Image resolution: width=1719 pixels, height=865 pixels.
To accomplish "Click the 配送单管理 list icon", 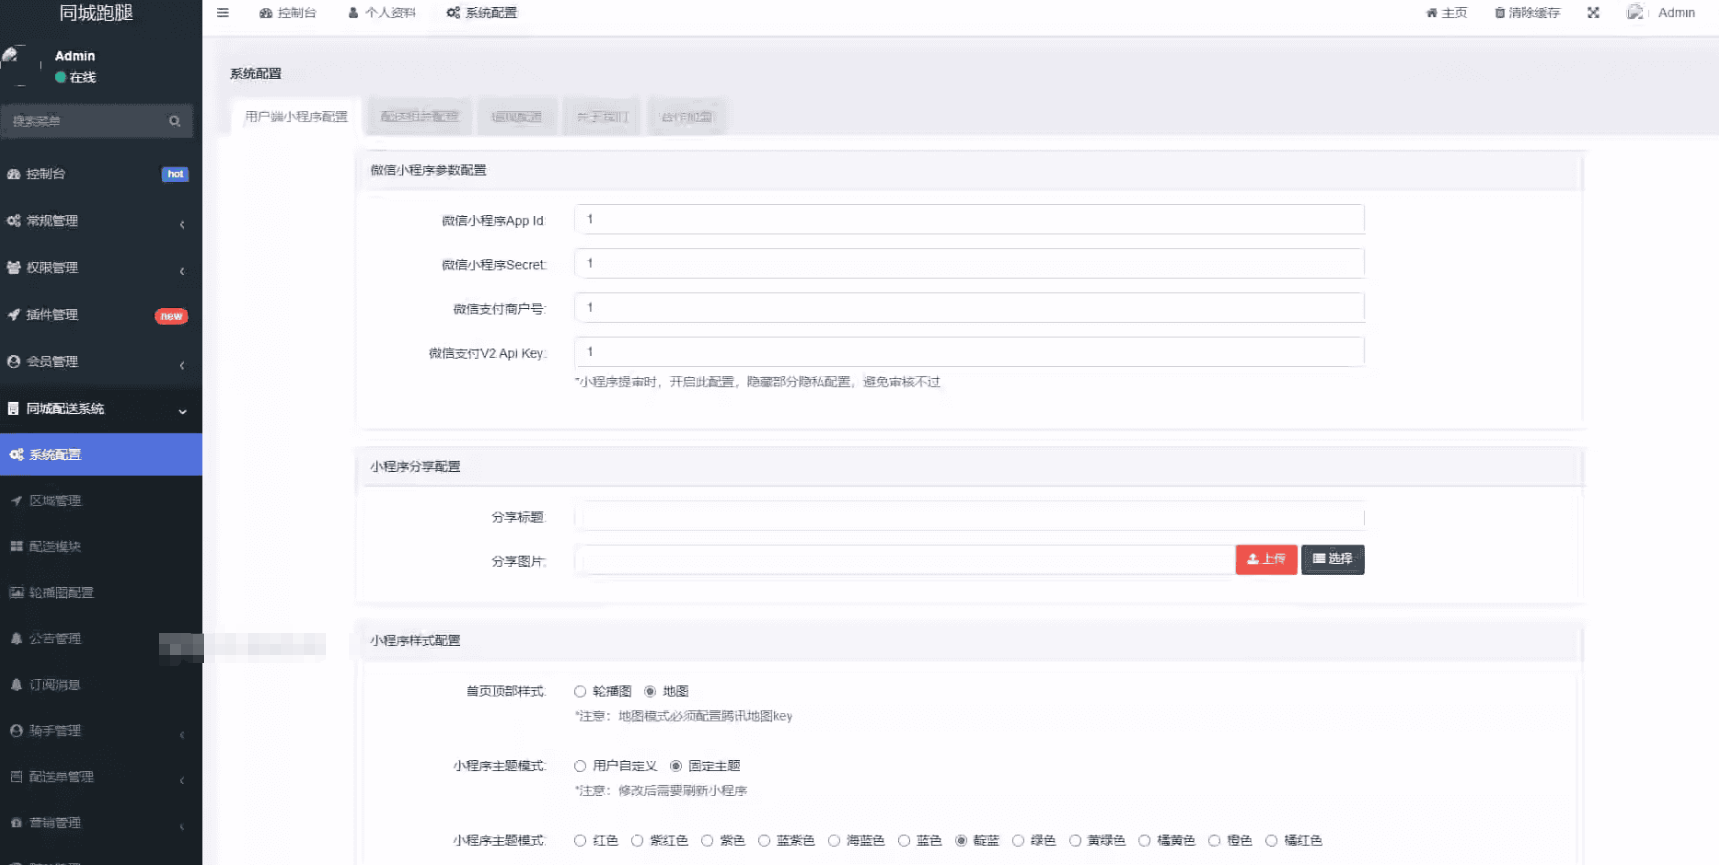I will pyautogui.click(x=16, y=777).
